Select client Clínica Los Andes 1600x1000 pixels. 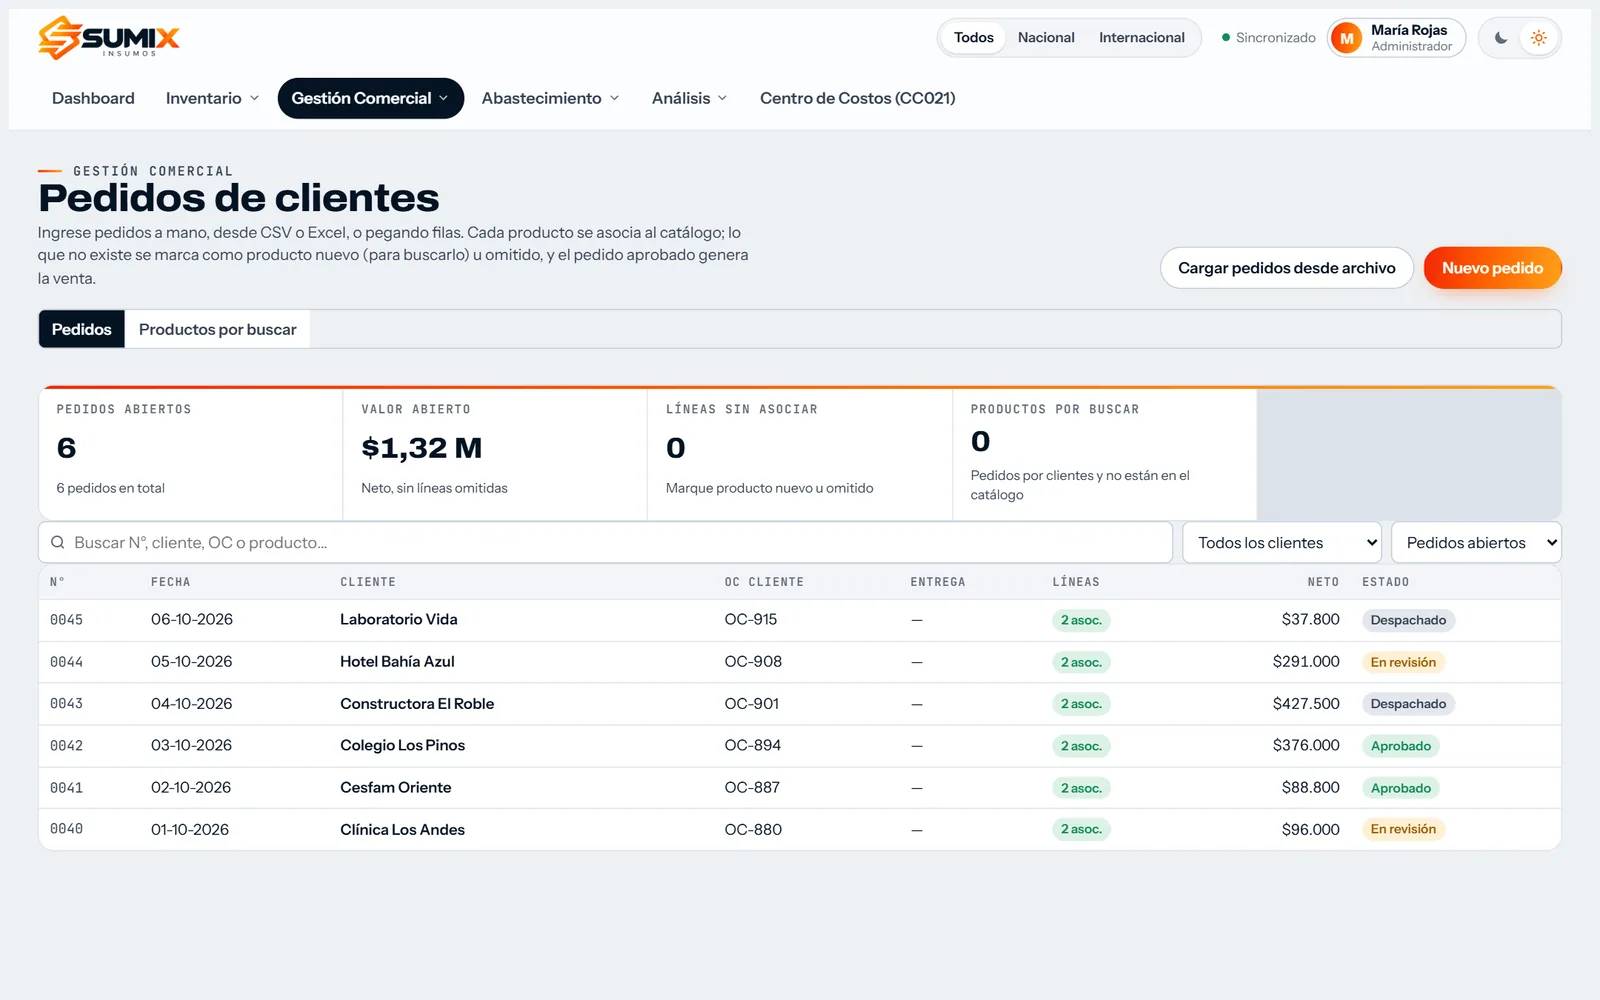pyautogui.click(x=402, y=830)
